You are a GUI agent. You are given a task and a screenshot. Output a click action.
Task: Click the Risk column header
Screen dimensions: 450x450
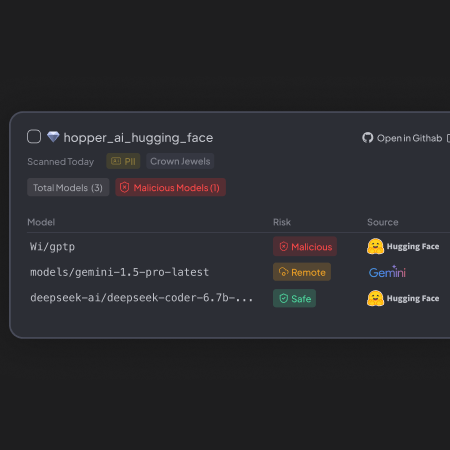282,222
